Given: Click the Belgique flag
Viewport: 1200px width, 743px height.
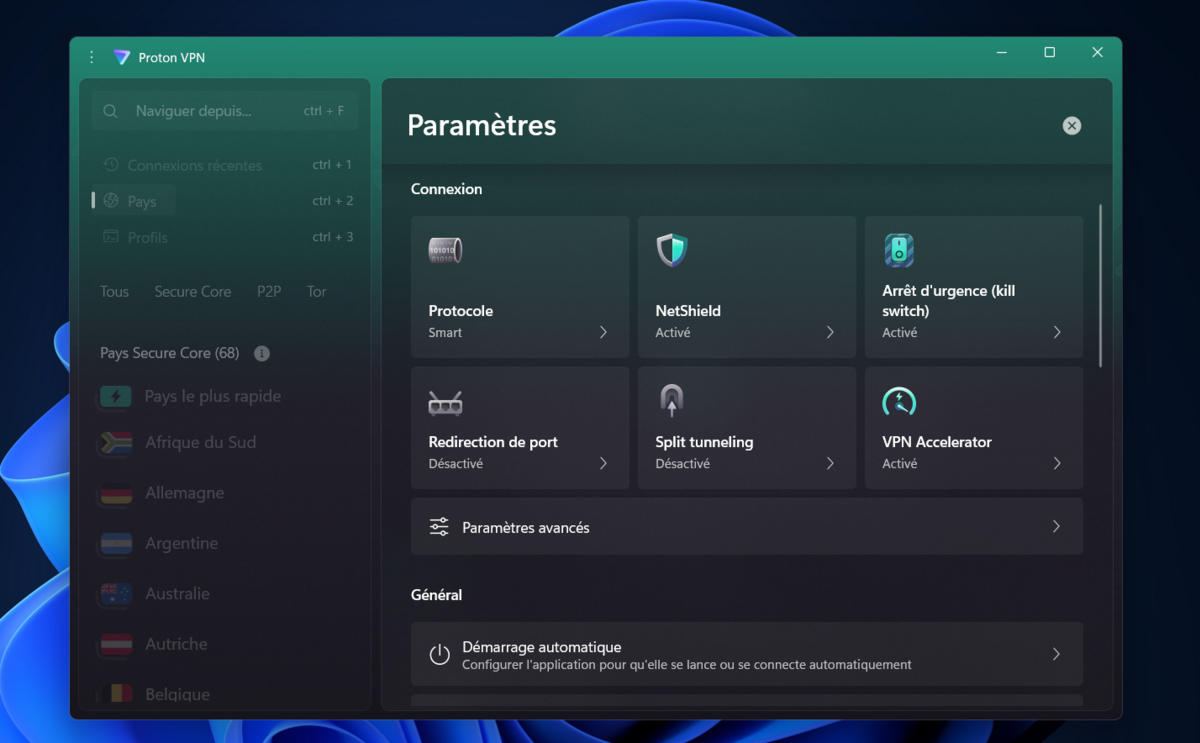Looking at the screenshot, I should pyautogui.click(x=116, y=694).
